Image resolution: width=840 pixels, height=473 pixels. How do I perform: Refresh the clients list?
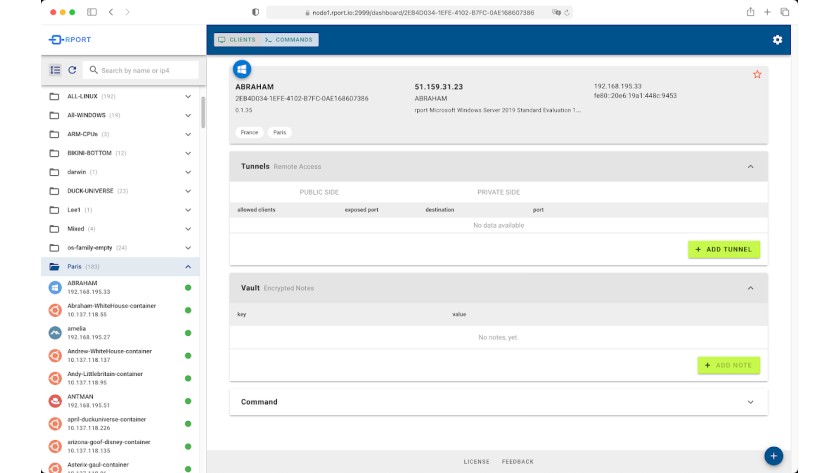click(72, 70)
